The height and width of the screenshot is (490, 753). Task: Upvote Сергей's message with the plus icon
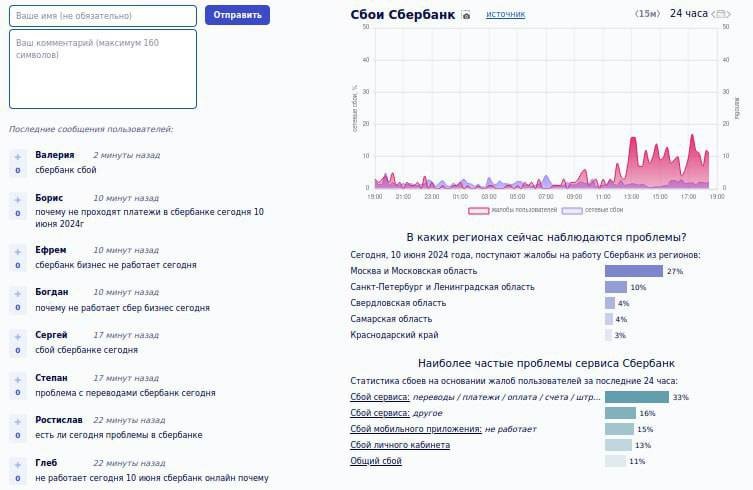click(17, 337)
